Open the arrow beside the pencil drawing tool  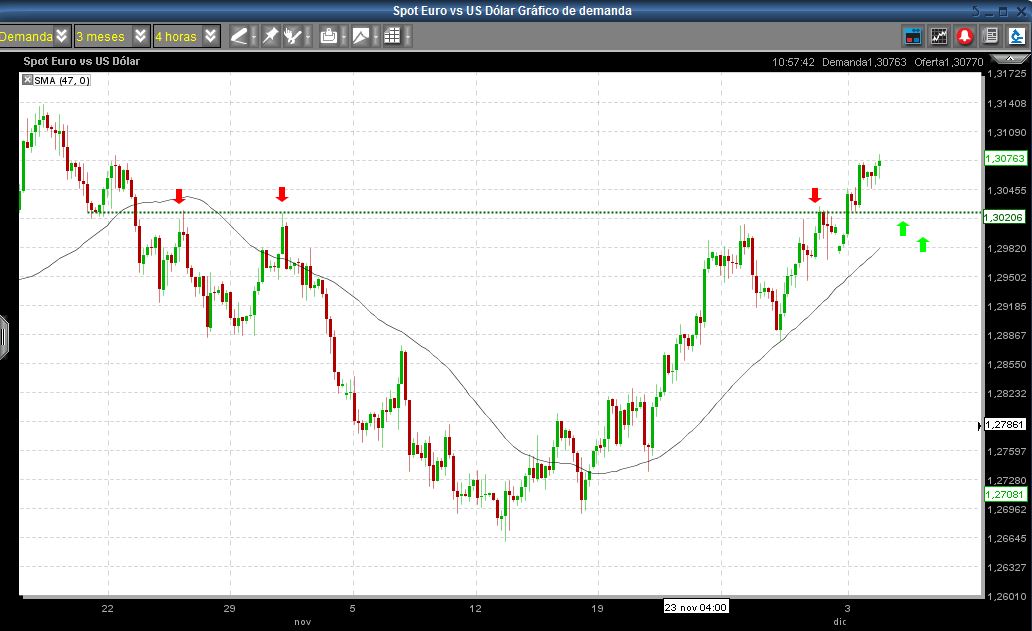[x=253, y=36]
